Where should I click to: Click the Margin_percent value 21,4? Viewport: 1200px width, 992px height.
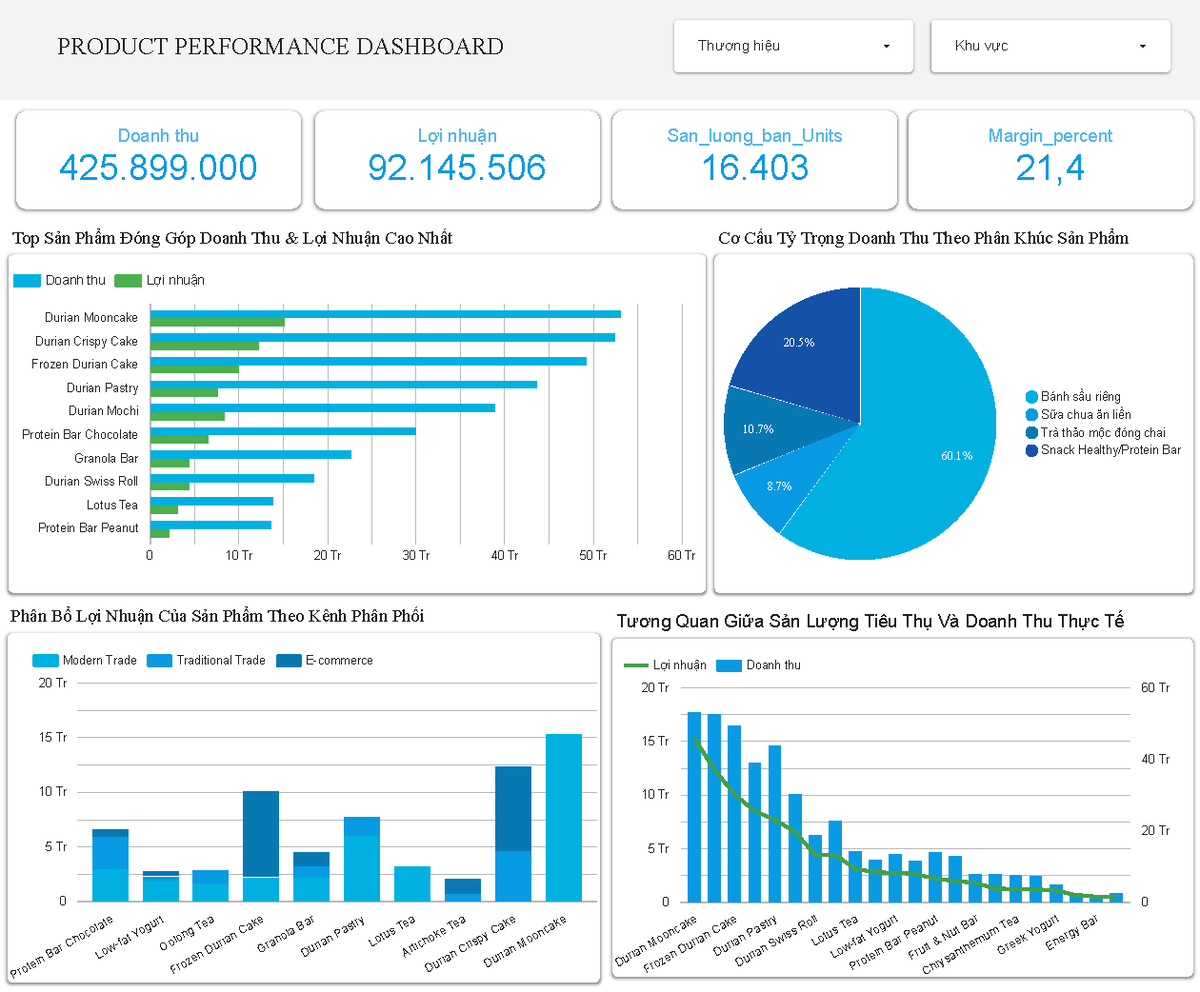tap(1050, 167)
